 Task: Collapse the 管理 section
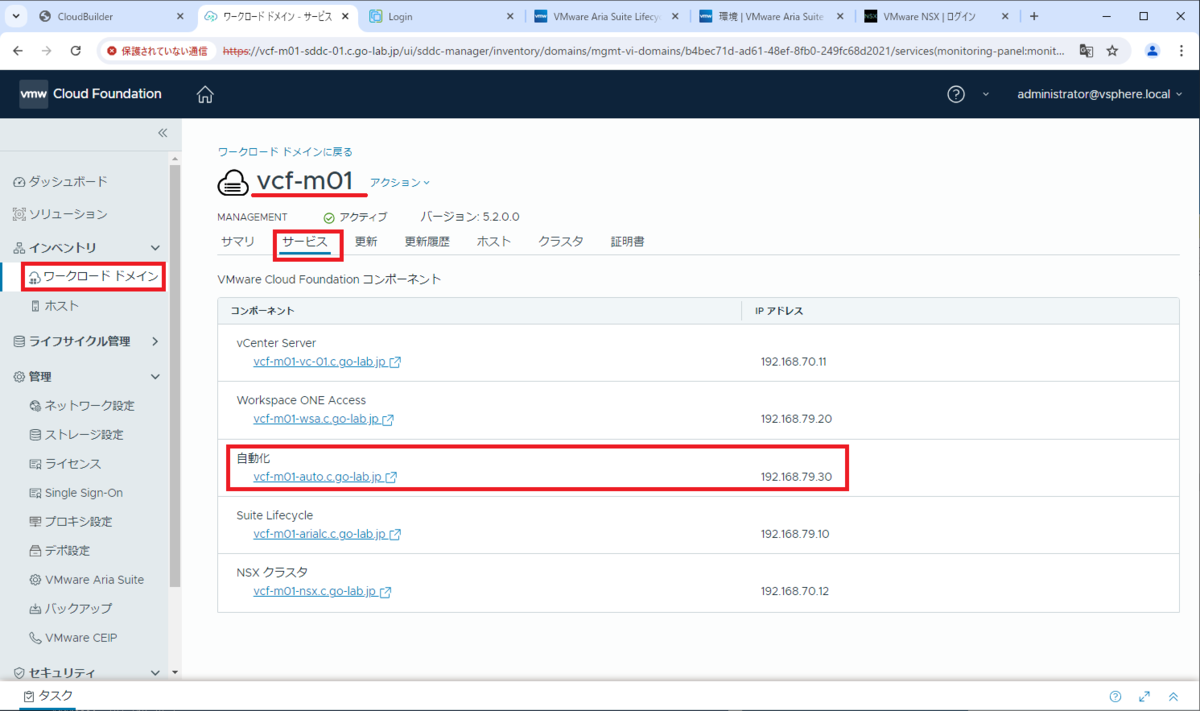155,377
